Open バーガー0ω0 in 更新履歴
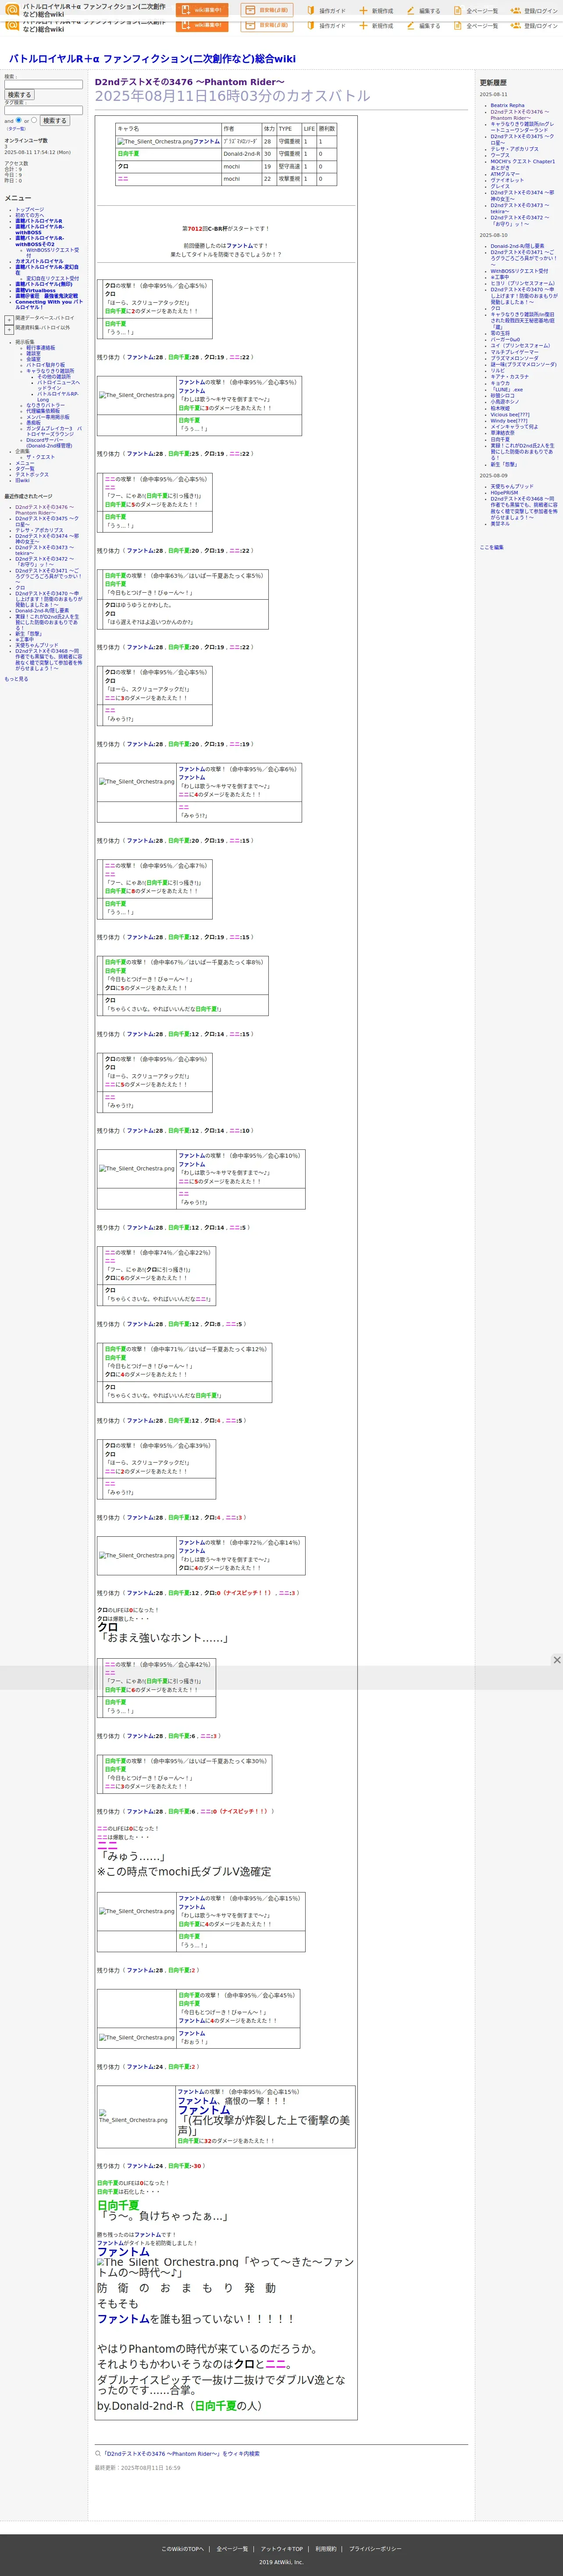563x2576 pixels. [505, 339]
